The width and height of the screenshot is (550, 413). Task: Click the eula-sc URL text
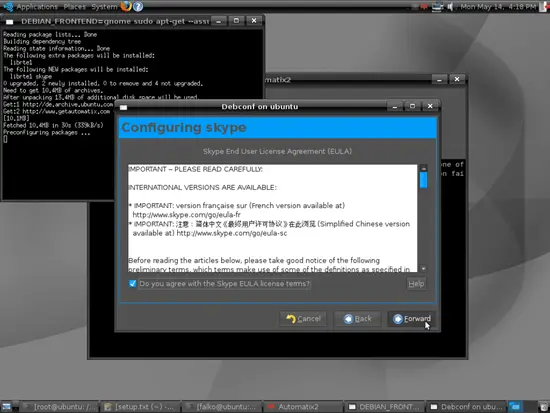click(232, 233)
